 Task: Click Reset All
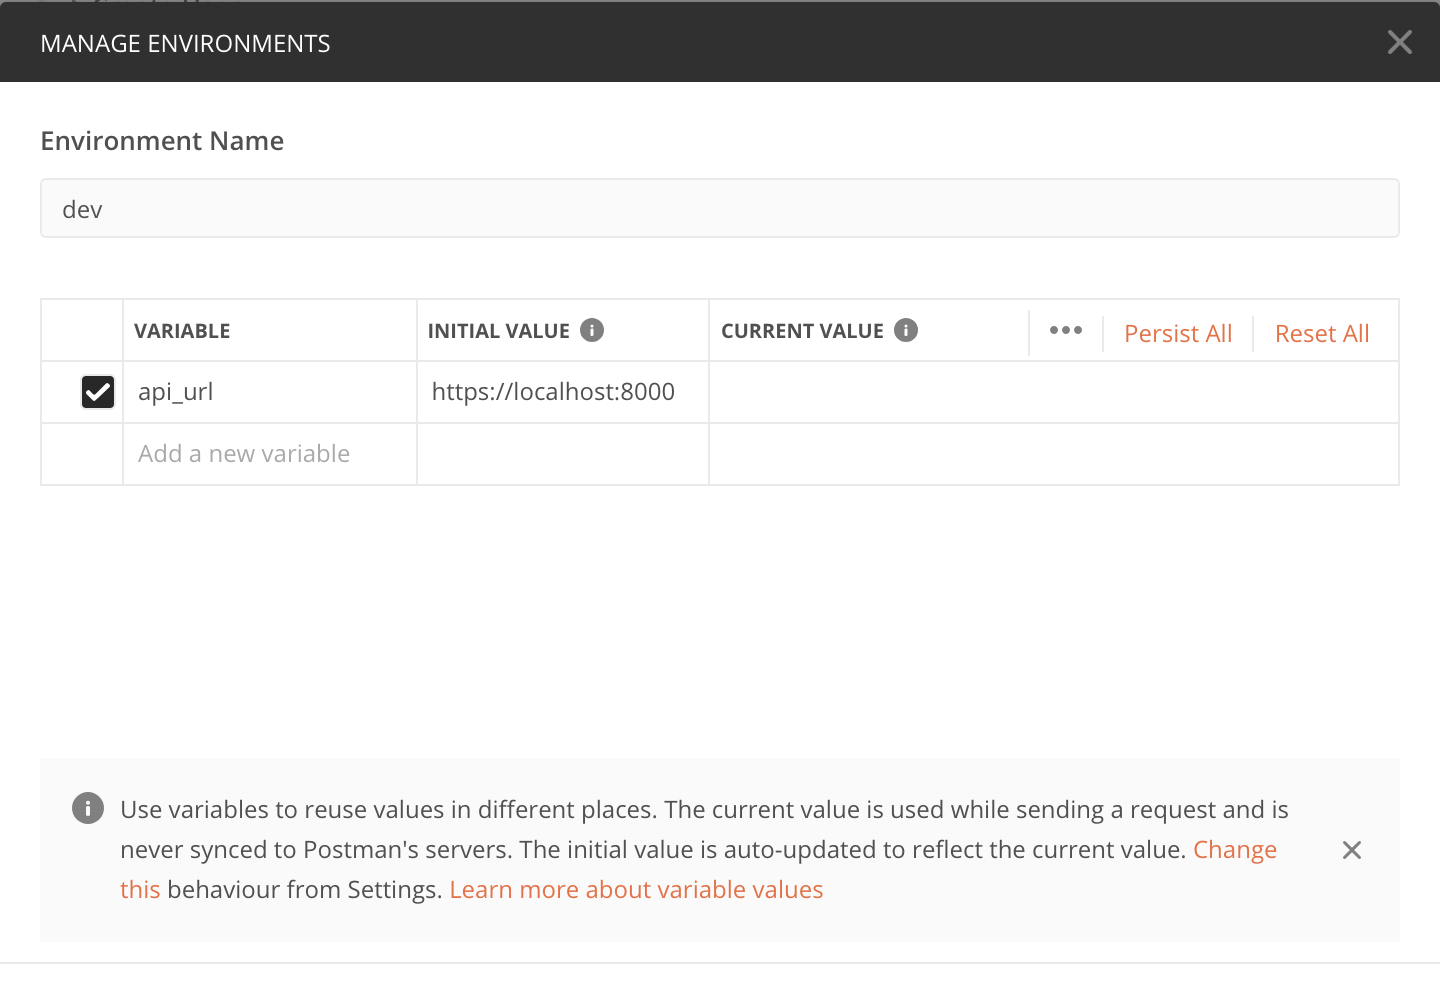point(1321,333)
